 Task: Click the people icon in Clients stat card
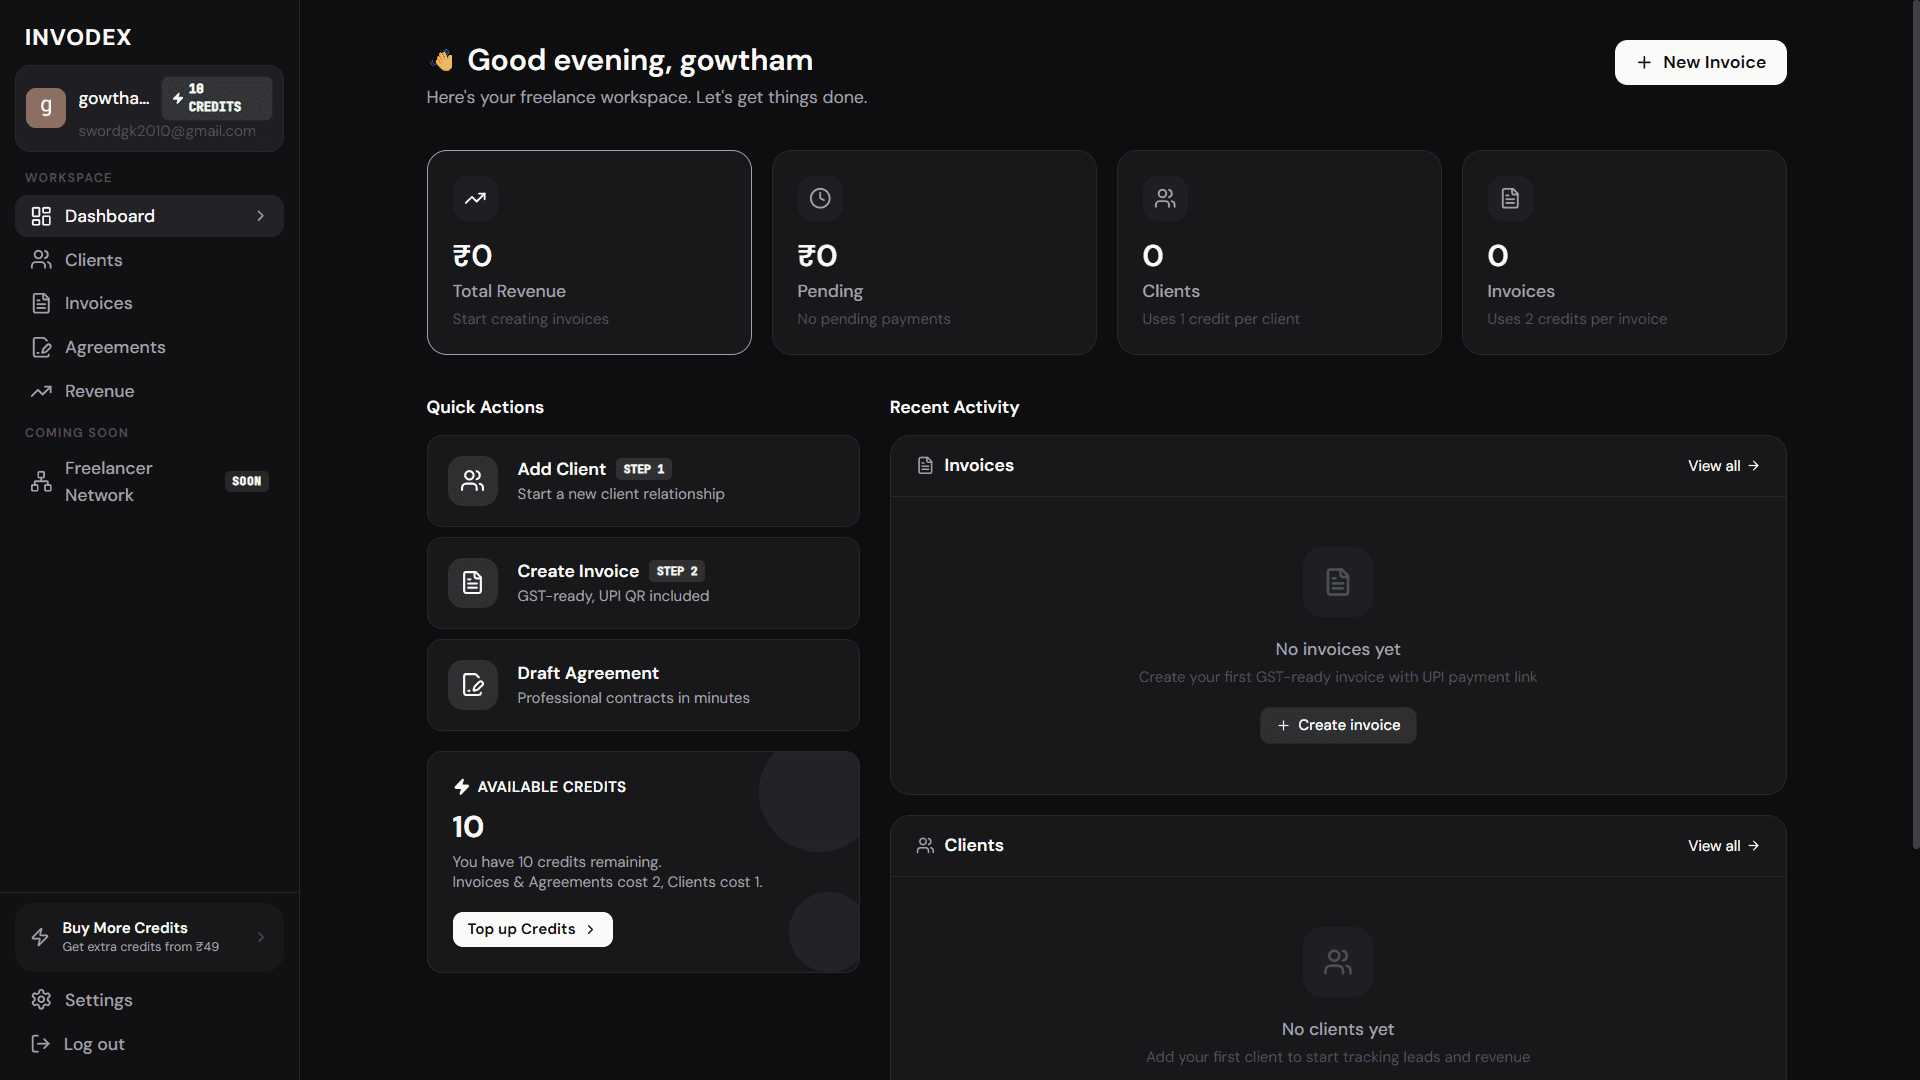1165,198
